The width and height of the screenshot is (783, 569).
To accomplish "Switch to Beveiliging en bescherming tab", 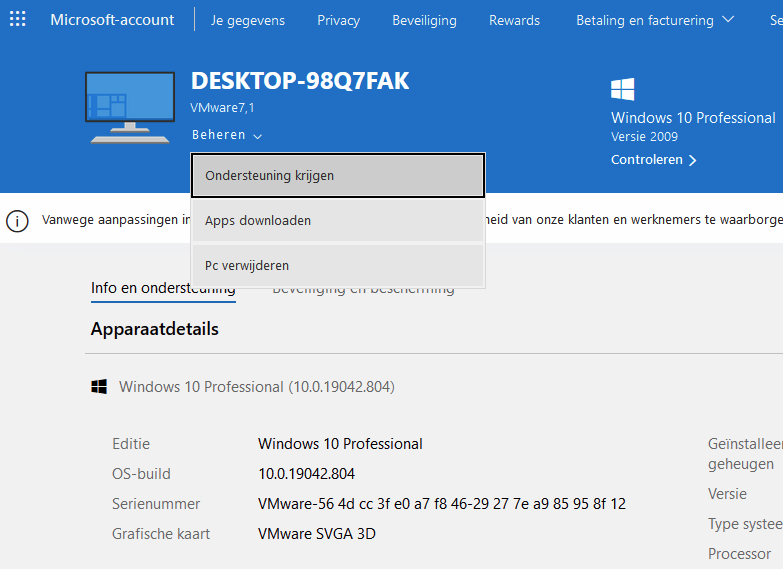I will (x=363, y=291).
